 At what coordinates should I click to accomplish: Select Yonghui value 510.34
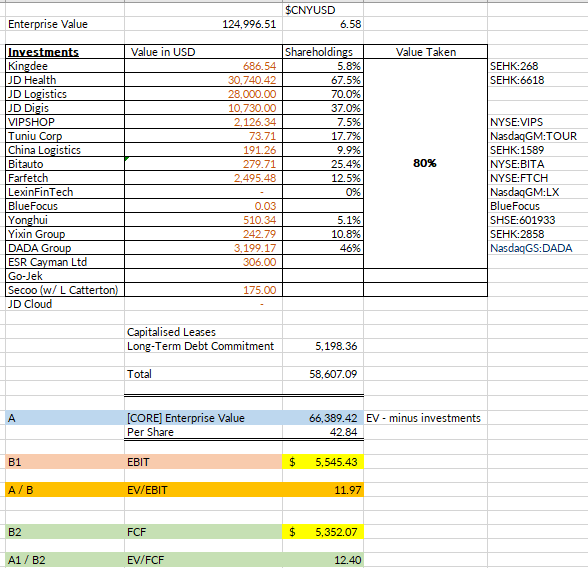203,220
